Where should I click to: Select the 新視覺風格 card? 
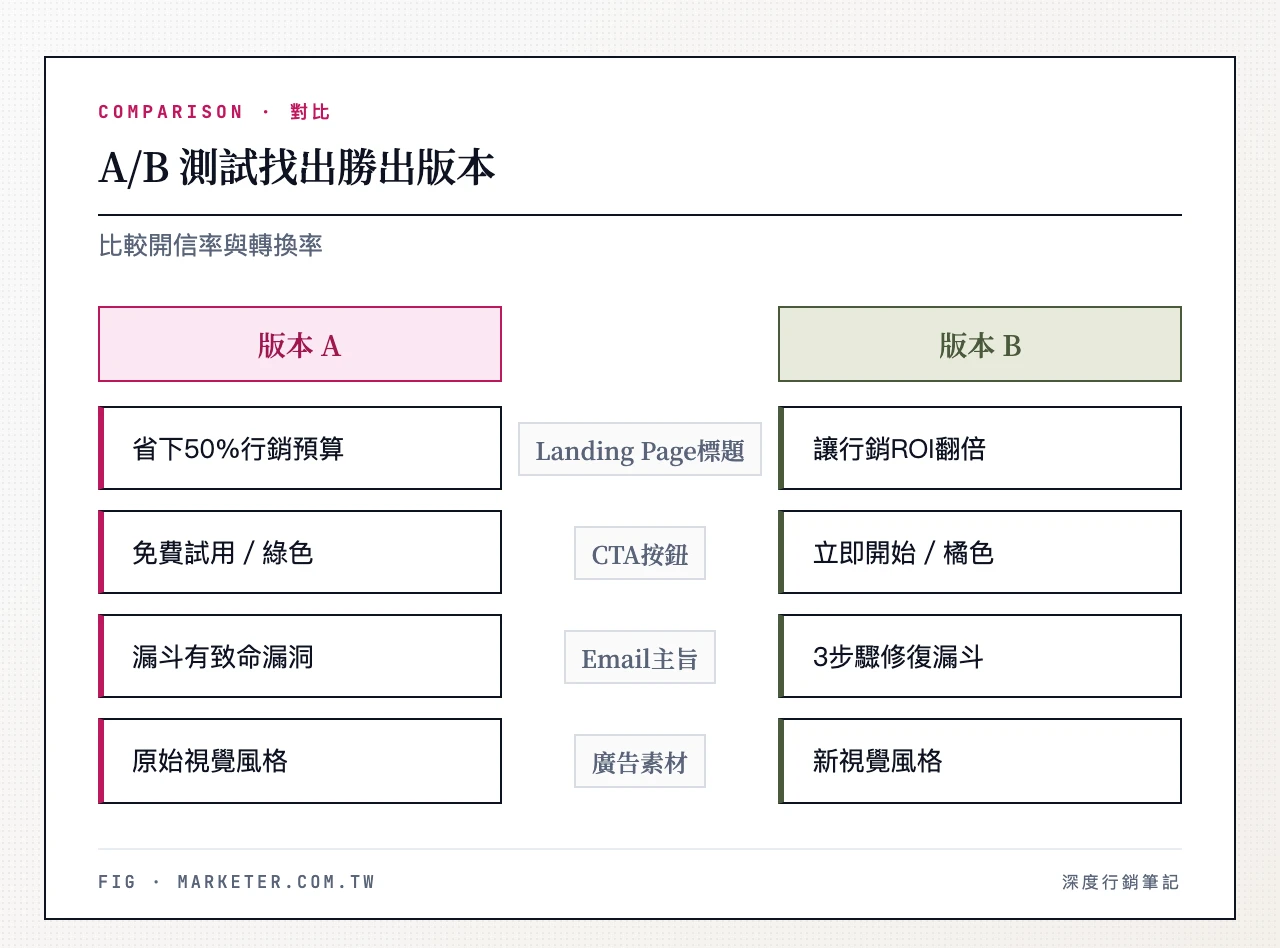[980, 760]
